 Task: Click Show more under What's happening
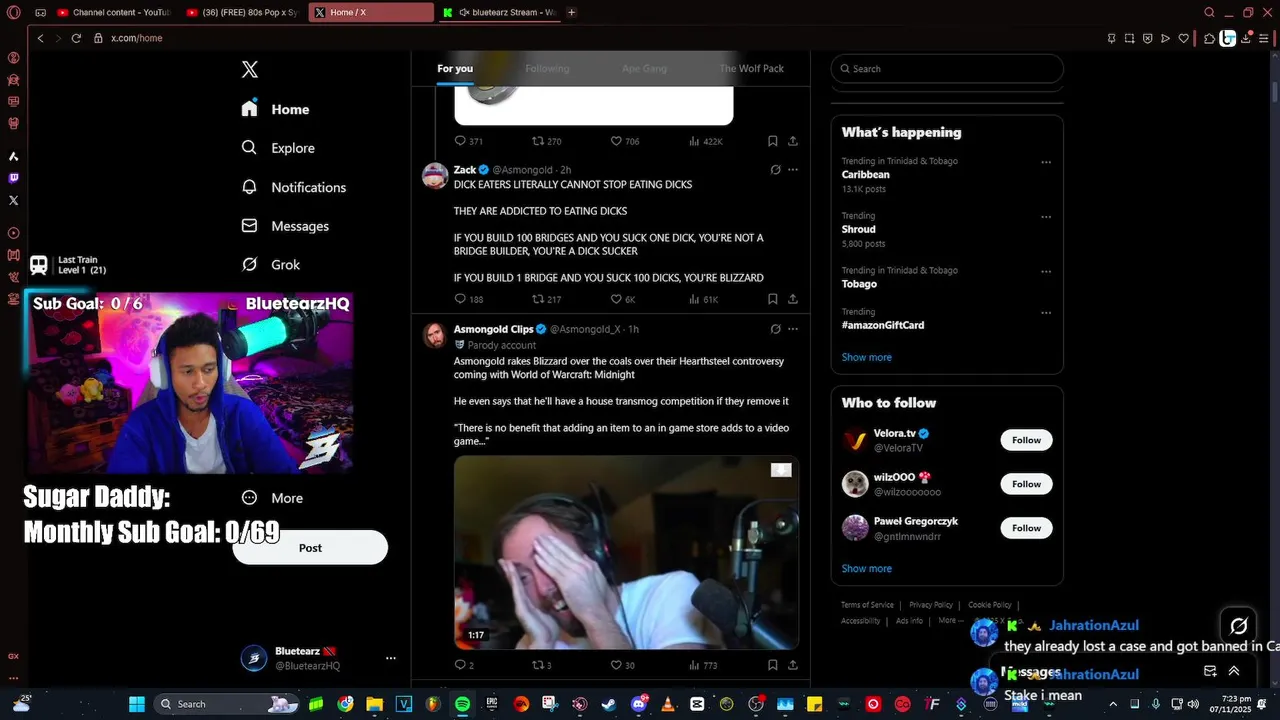(x=866, y=357)
